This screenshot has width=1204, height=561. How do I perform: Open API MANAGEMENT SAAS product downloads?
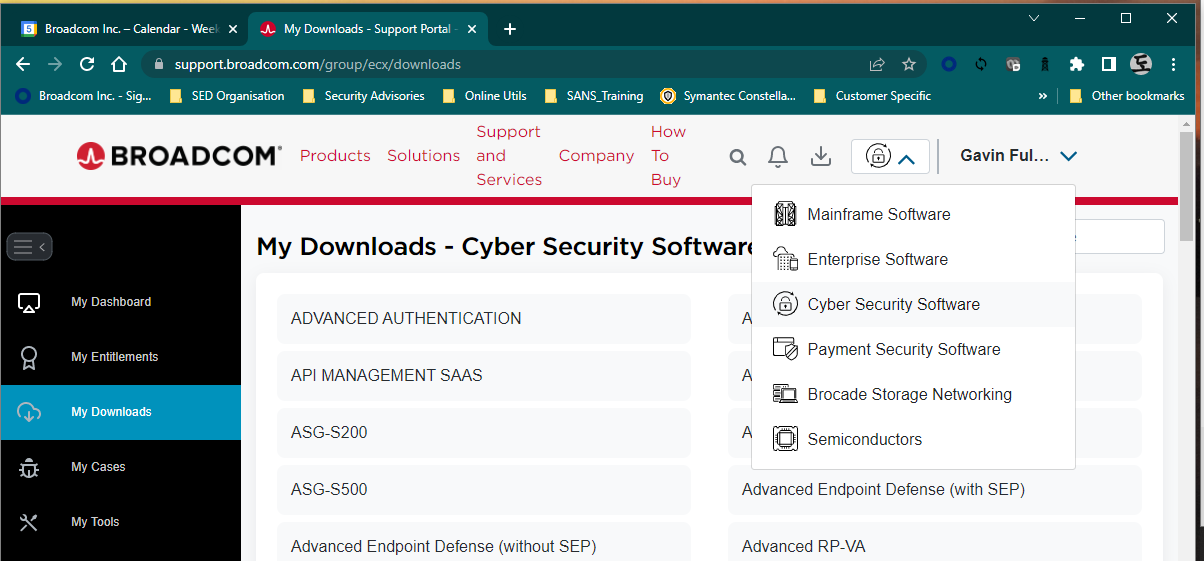coord(484,376)
